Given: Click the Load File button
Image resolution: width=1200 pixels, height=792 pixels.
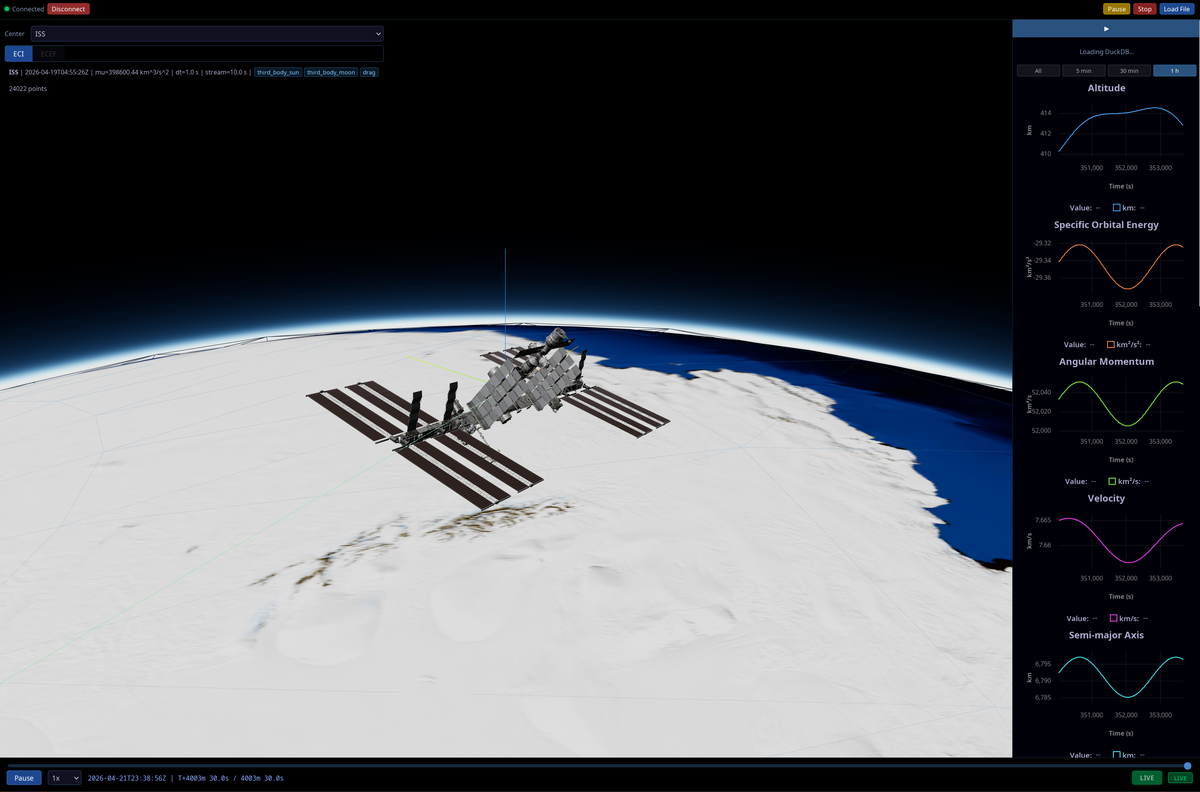Looking at the screenshot, I should coord(1177,9).
